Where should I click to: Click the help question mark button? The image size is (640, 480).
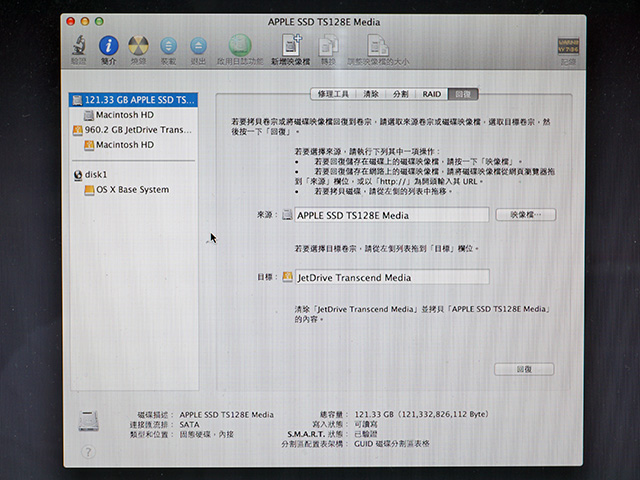88,452
